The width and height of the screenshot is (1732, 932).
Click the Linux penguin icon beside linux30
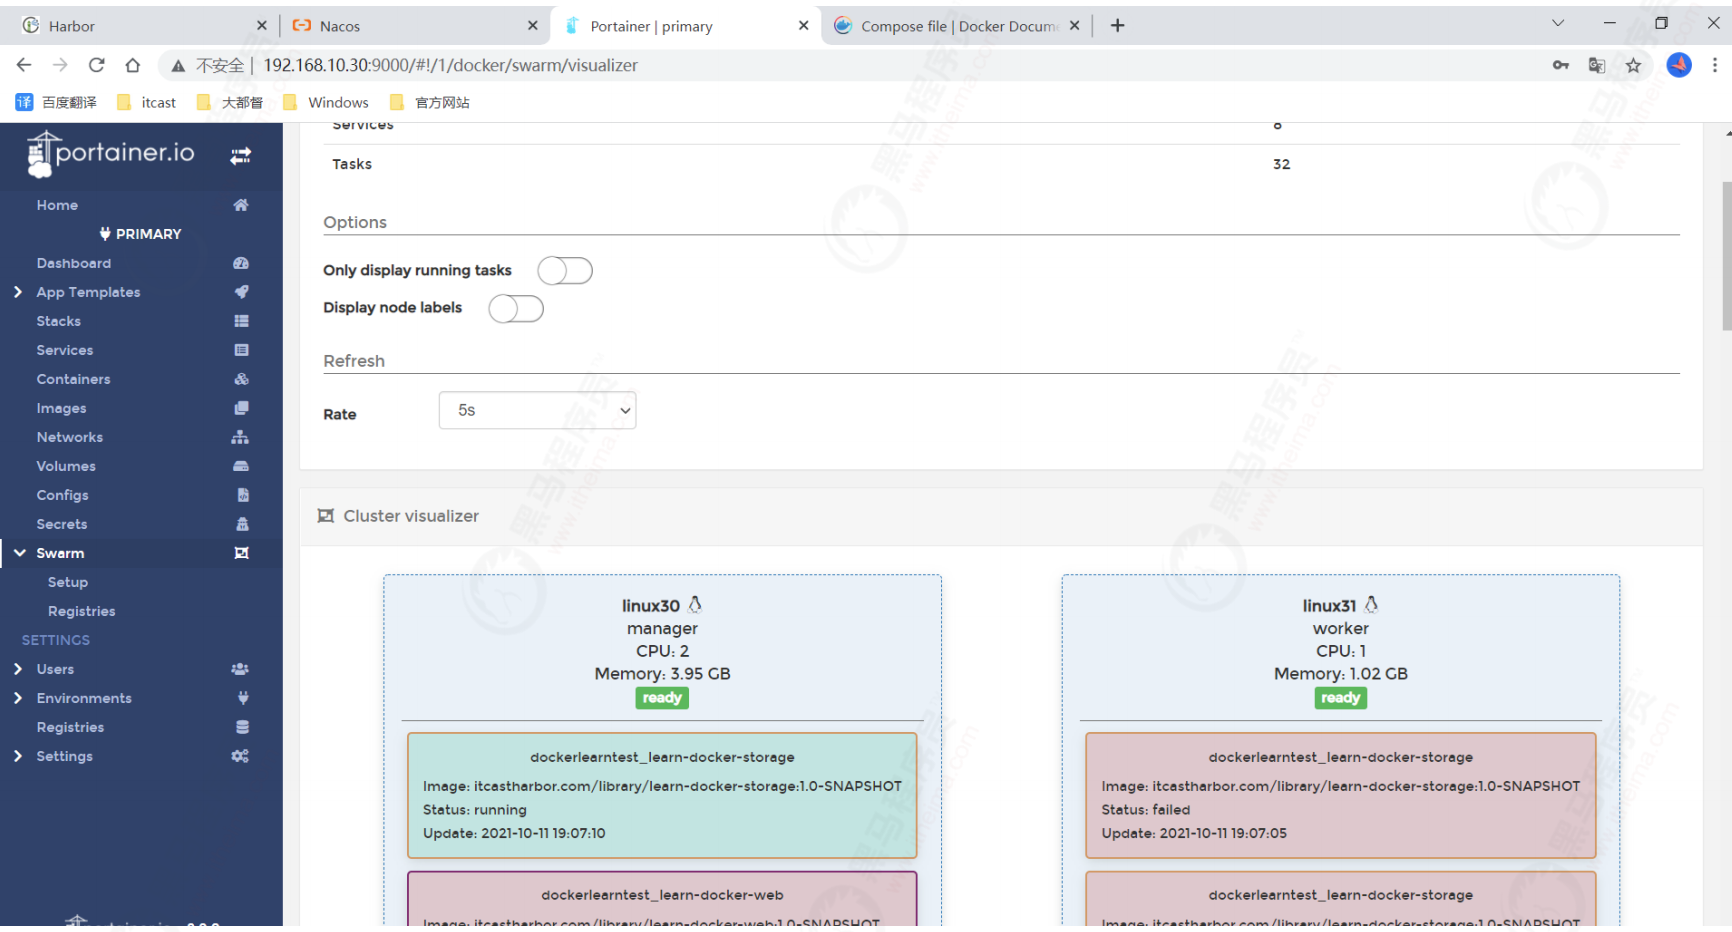click(x=695, y=605)
